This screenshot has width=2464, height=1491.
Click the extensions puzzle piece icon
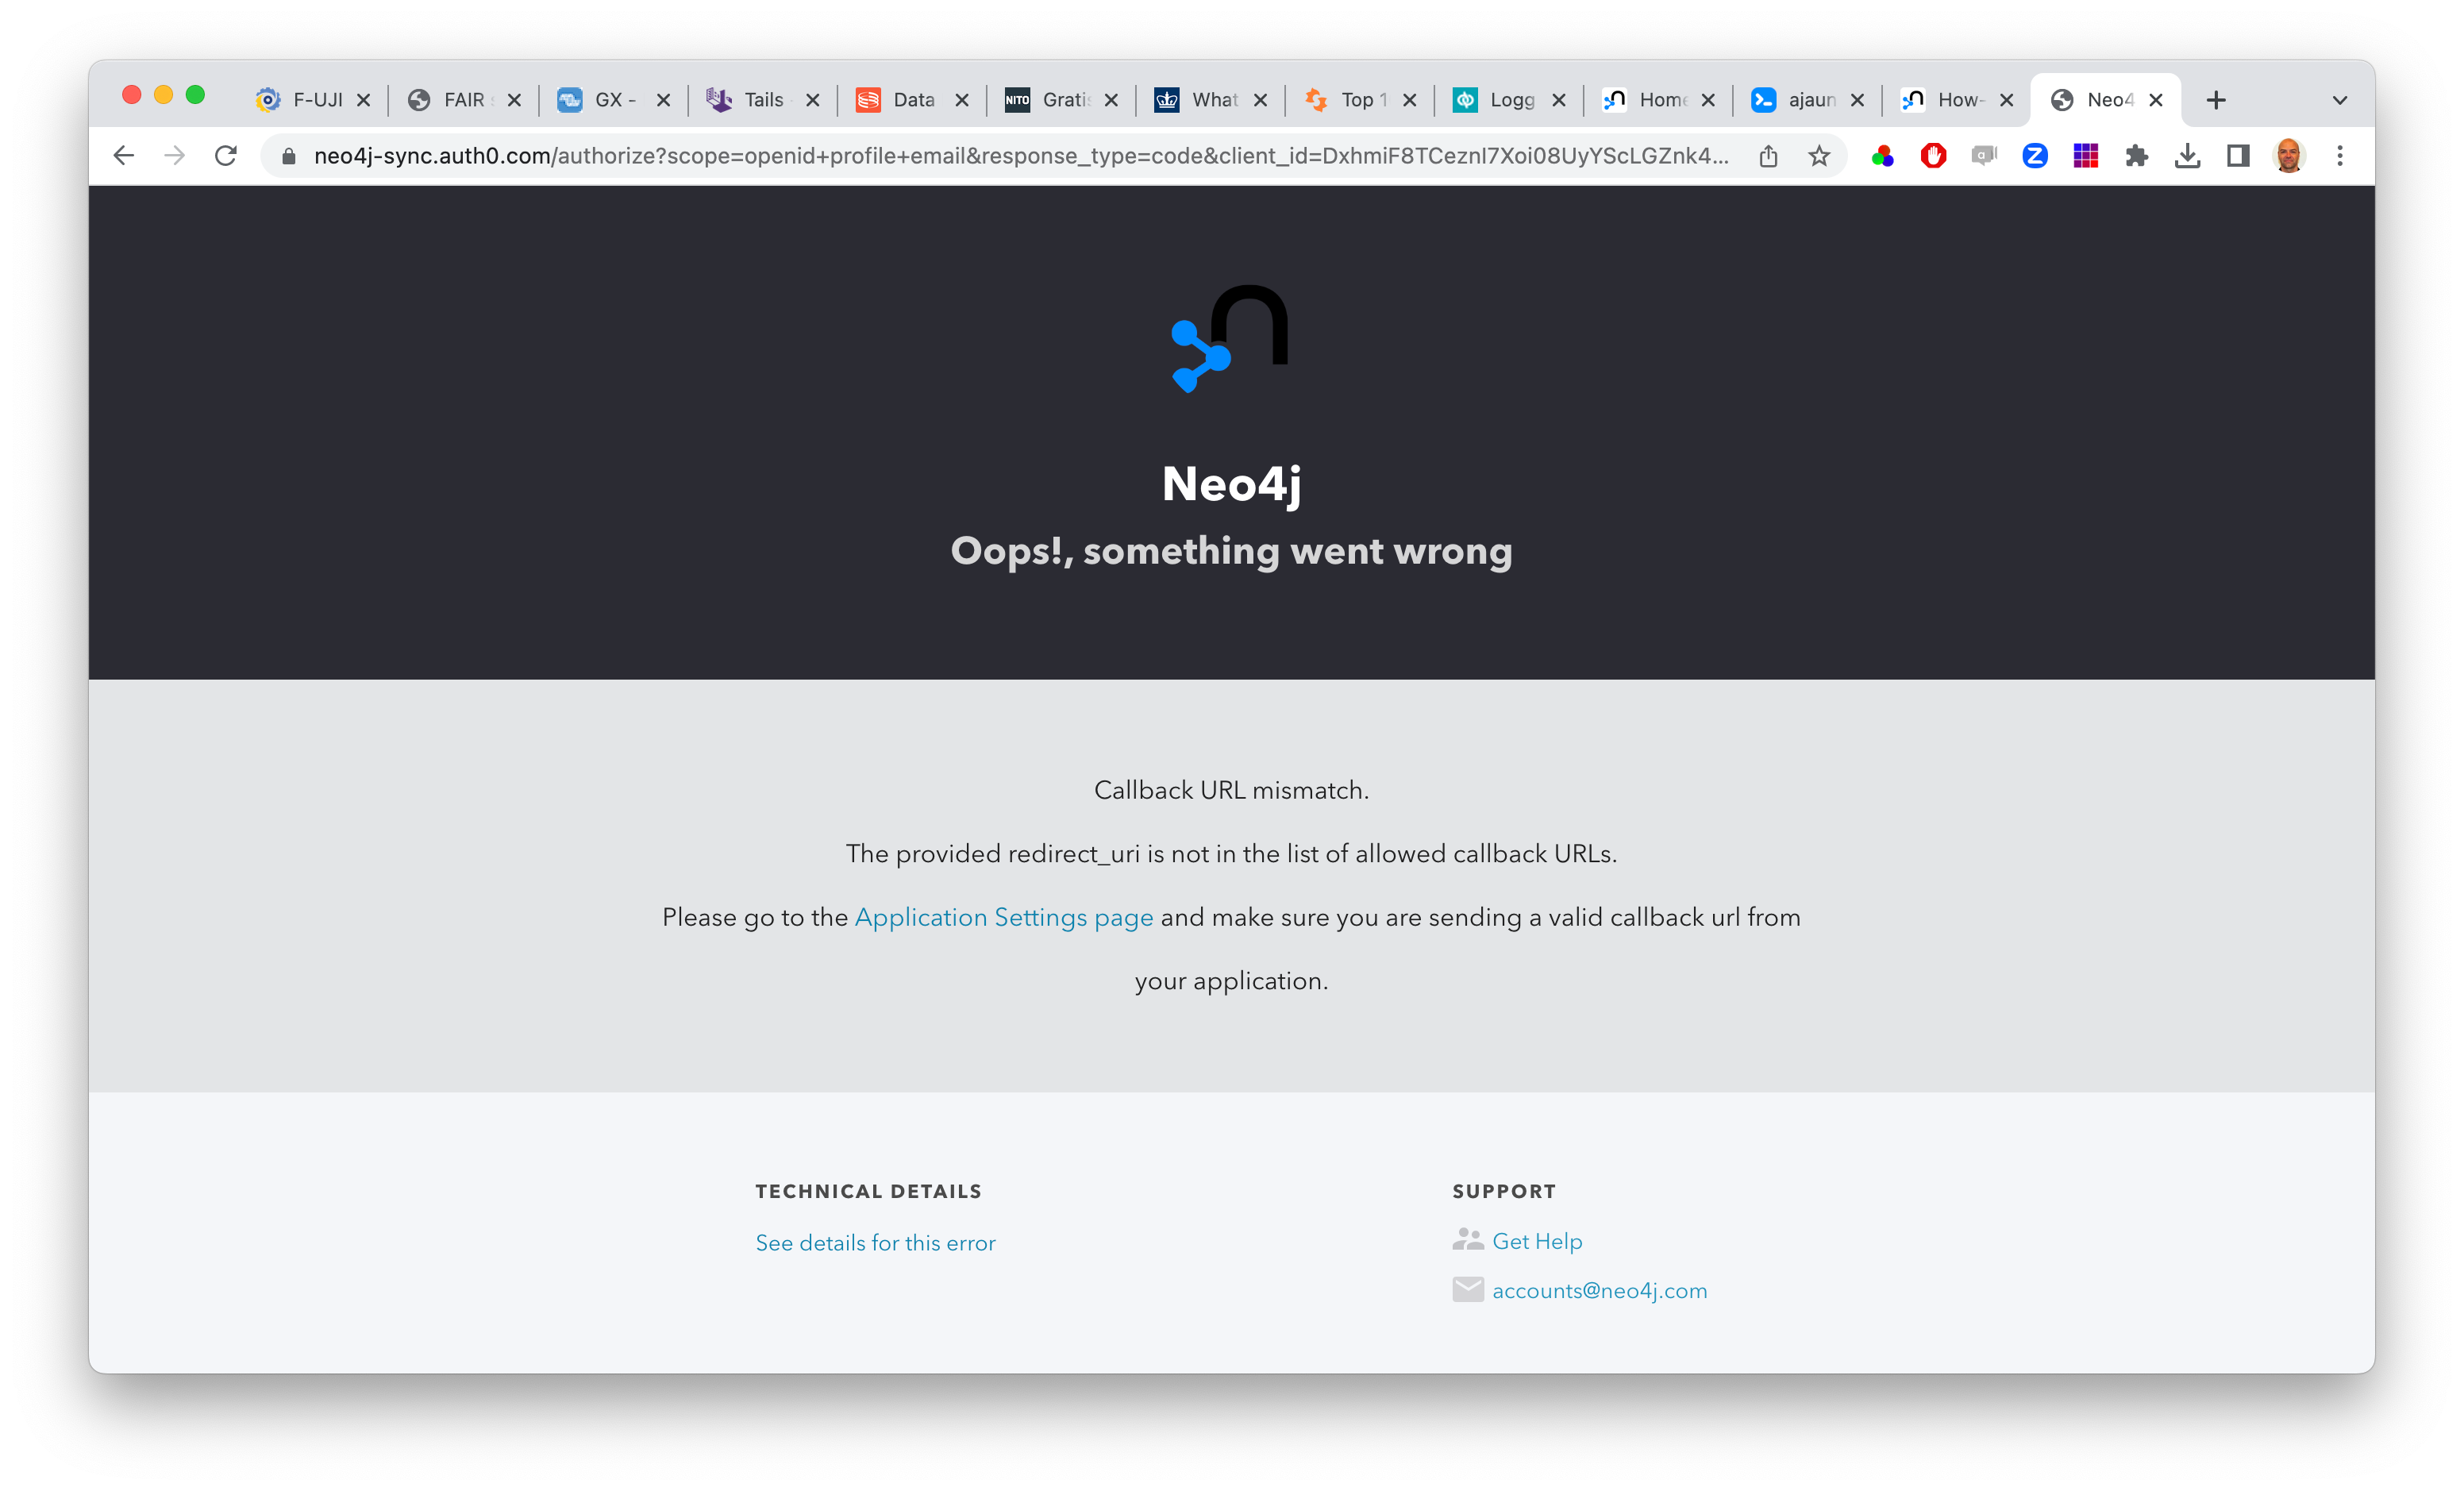[x=2133, y=156]
